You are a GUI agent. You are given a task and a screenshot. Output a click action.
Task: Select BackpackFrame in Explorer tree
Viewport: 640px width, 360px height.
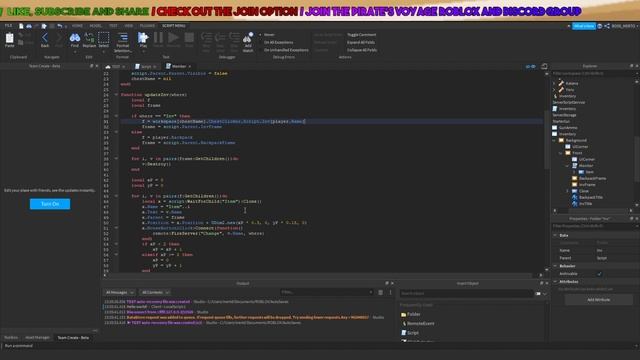[589, 178]
